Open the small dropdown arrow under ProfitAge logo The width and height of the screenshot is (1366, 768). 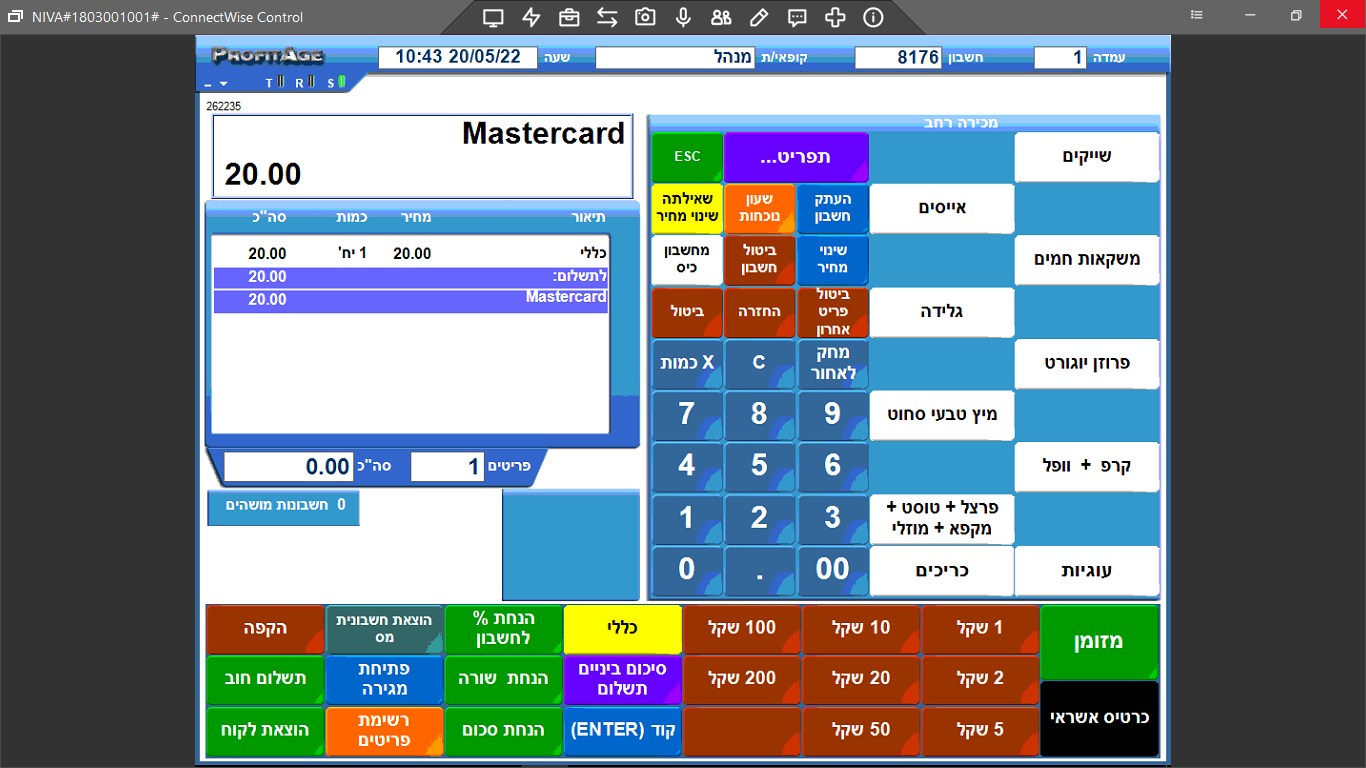point(224,84)
